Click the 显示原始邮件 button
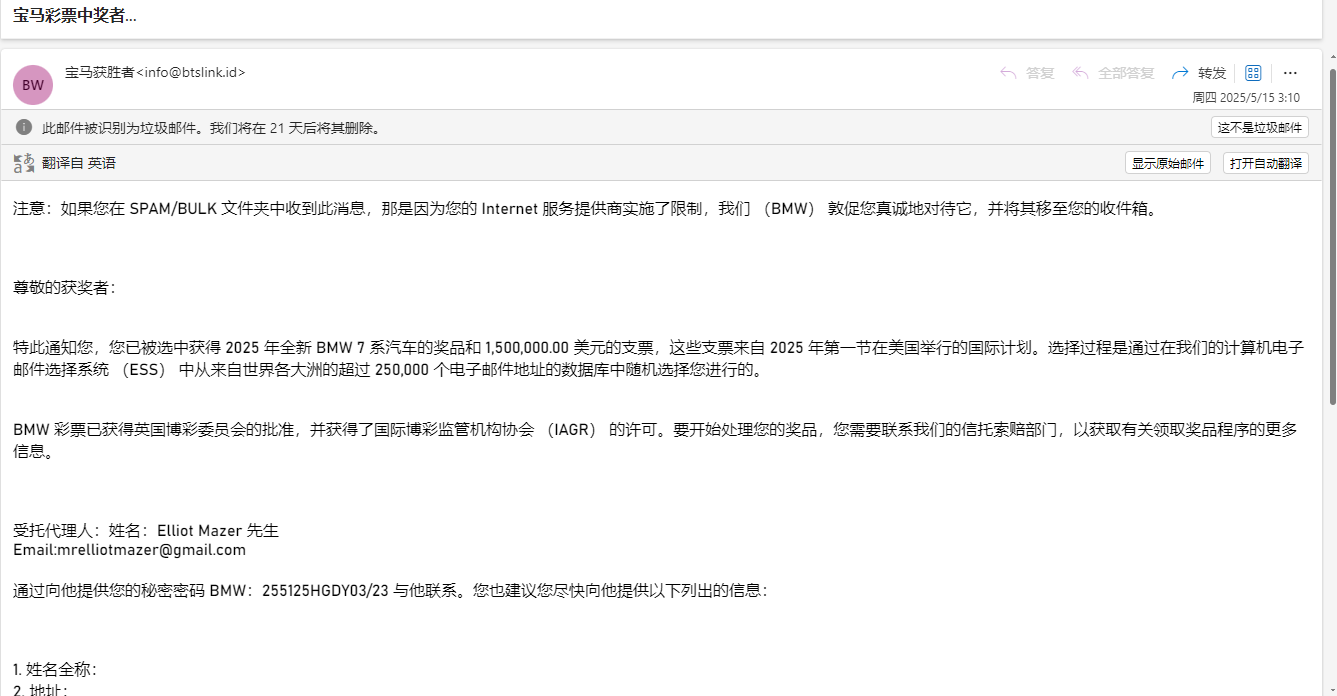Image resolution: width=1337 pixels, height=696 pixels. (x=1168, y=163)
